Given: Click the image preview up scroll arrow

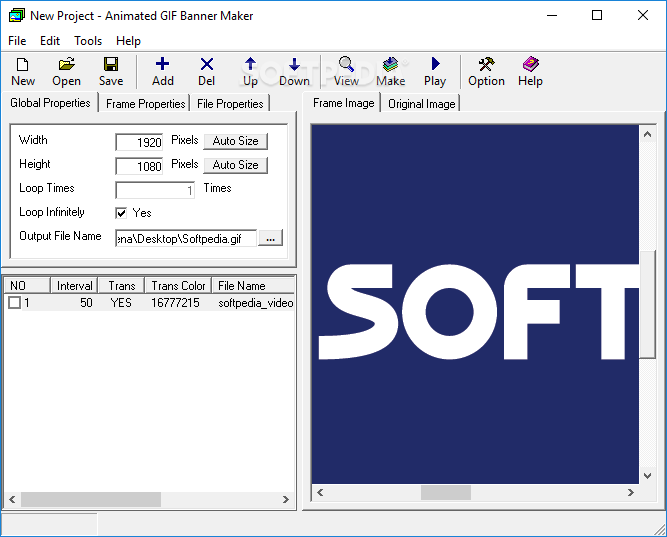Looking at the screenshot, I should 647,134.
